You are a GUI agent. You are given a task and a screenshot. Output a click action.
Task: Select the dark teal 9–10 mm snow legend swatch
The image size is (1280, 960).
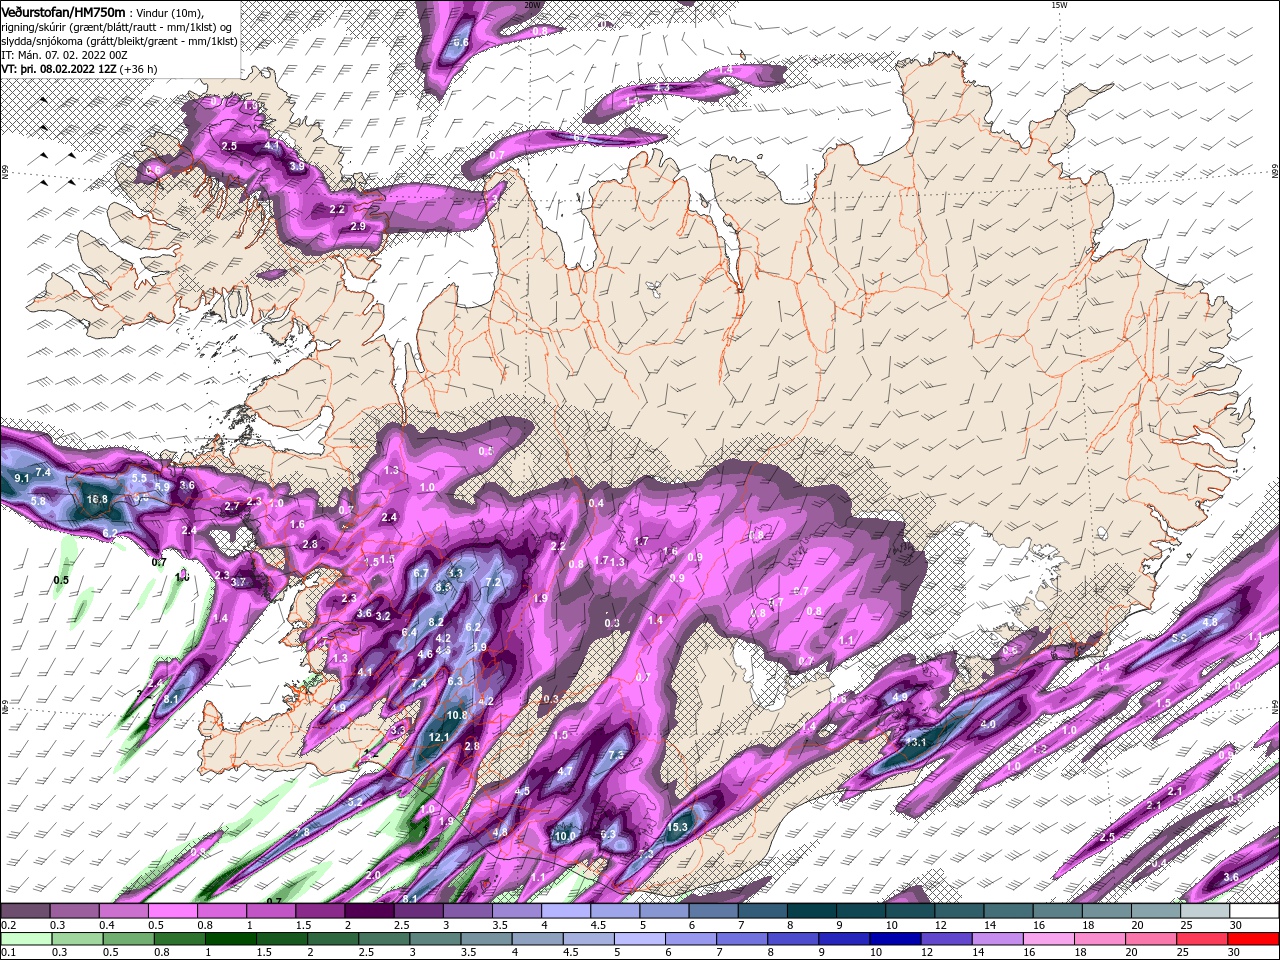pyautogui.click(x=861, y=911)
